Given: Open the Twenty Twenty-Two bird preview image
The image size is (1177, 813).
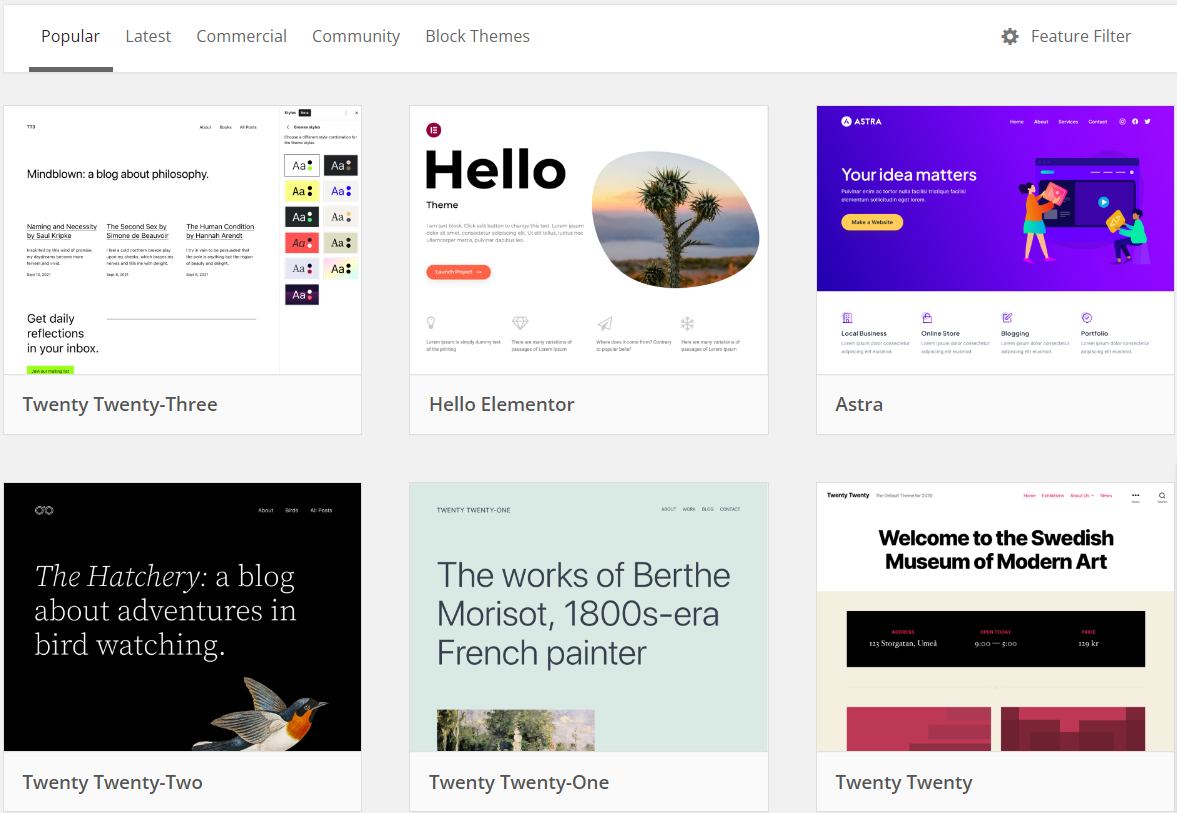Looking at the screenshot, I should coord(182,617).
